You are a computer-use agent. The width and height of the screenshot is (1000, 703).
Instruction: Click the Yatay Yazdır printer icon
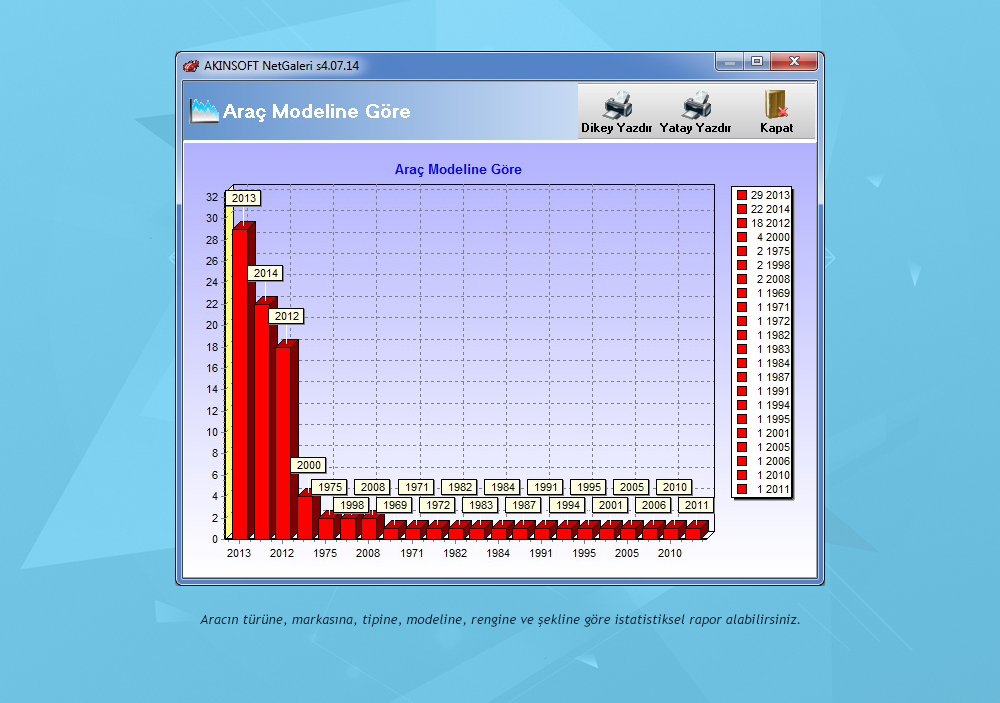click(696, 105)
